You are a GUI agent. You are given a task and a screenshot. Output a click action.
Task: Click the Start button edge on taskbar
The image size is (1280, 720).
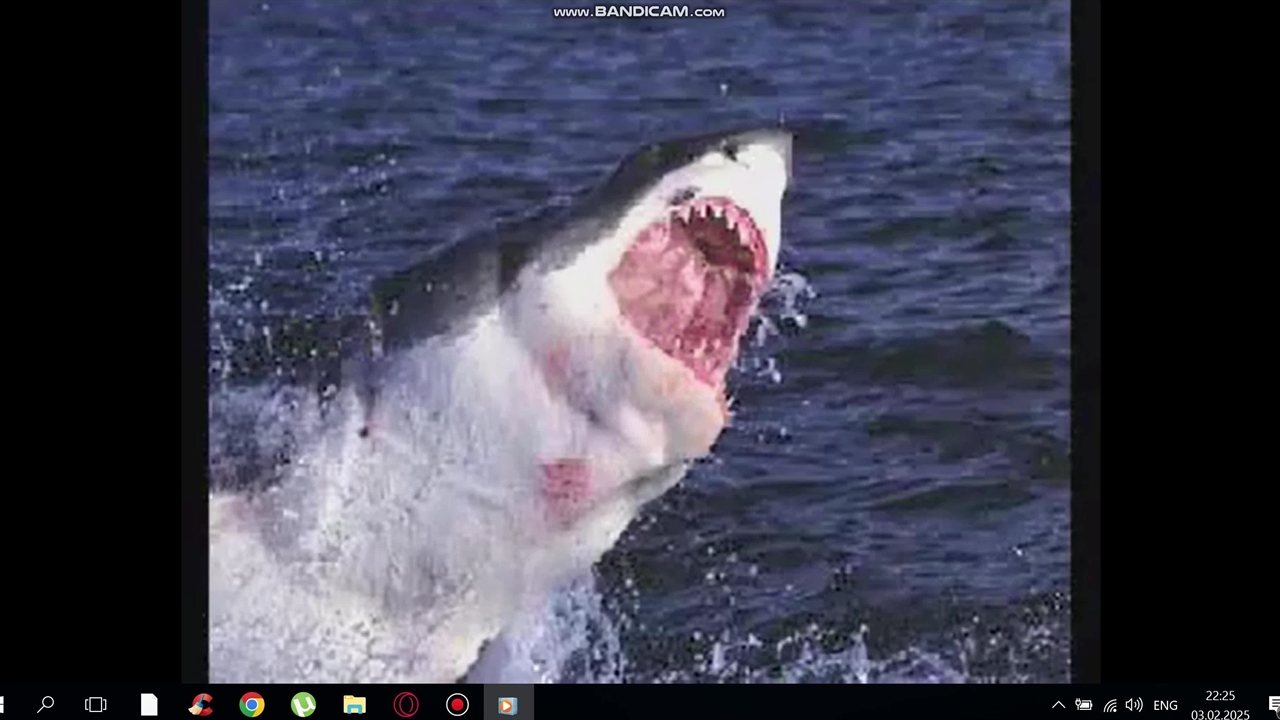click(2, 705)
